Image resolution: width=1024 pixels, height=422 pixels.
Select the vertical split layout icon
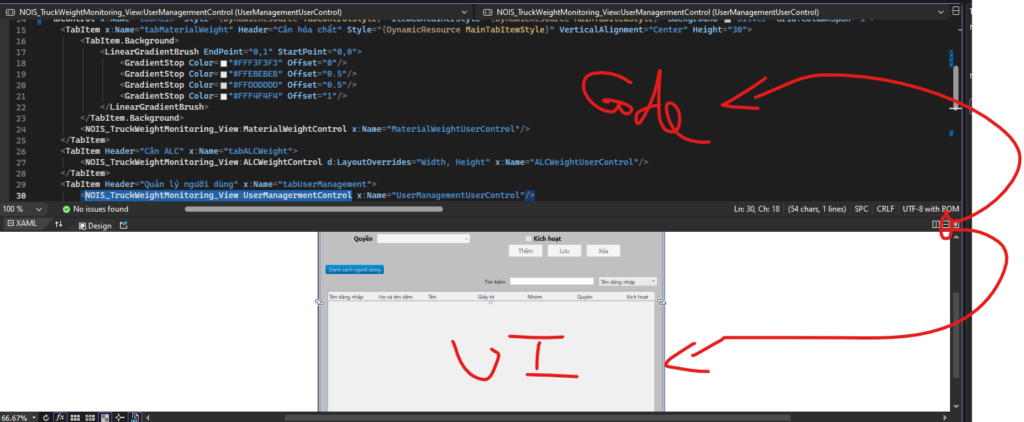(x=936, y=225)
